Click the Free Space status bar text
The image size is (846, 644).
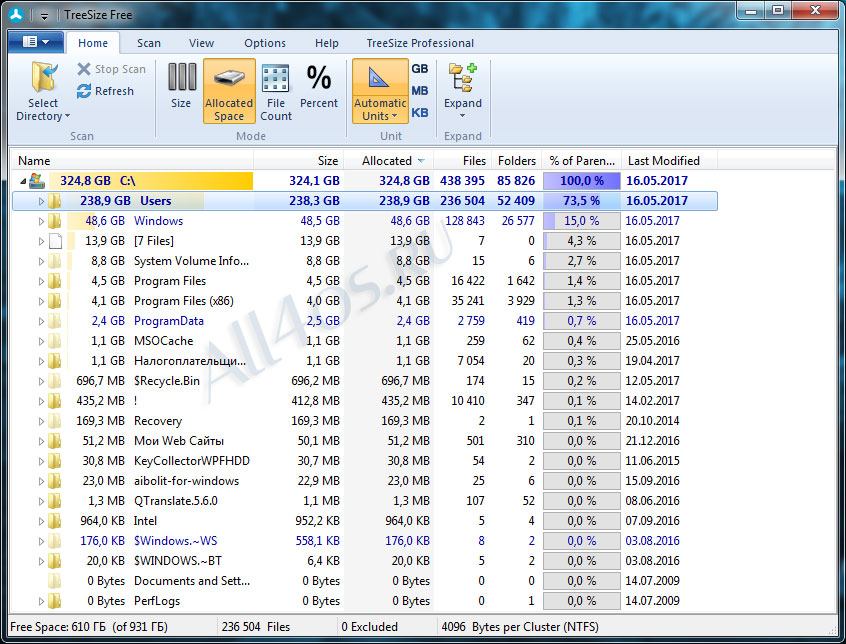(x=89, y=627)
